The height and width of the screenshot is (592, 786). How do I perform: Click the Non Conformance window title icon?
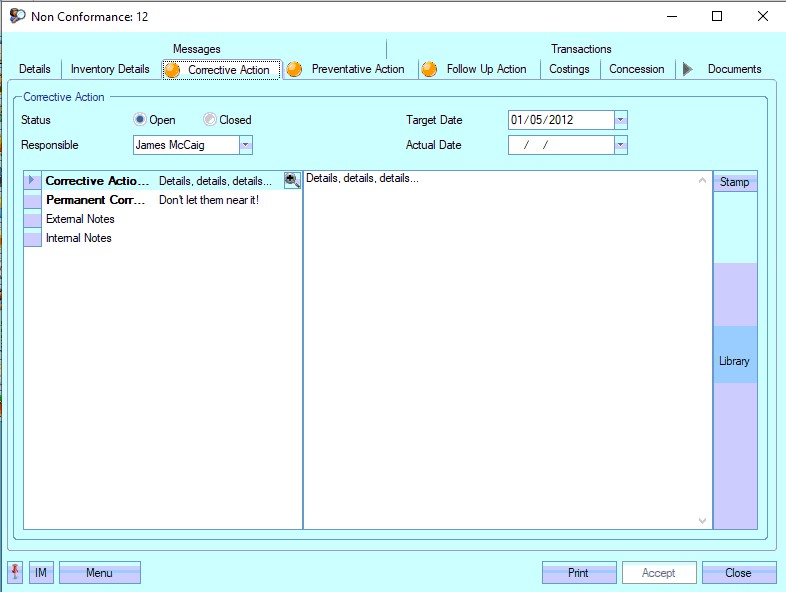(17, 16)
